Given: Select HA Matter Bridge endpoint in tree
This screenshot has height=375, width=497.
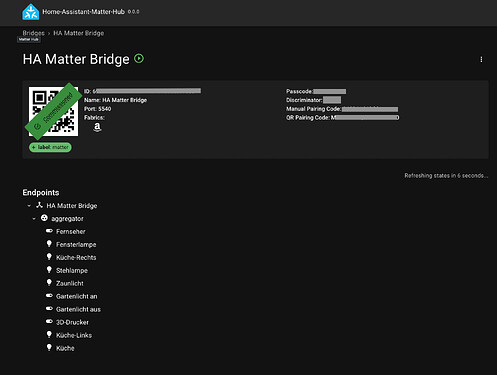Looking at the screenshot, I should (72, 206).
